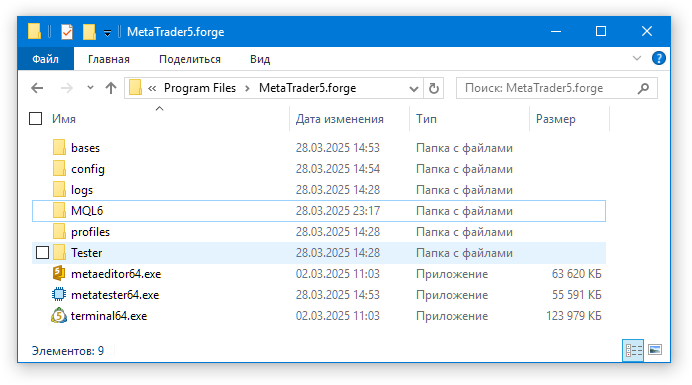692x385 pixels.
Task: Click the metatester64.exe chip icon
Action: tap(59, 294)
